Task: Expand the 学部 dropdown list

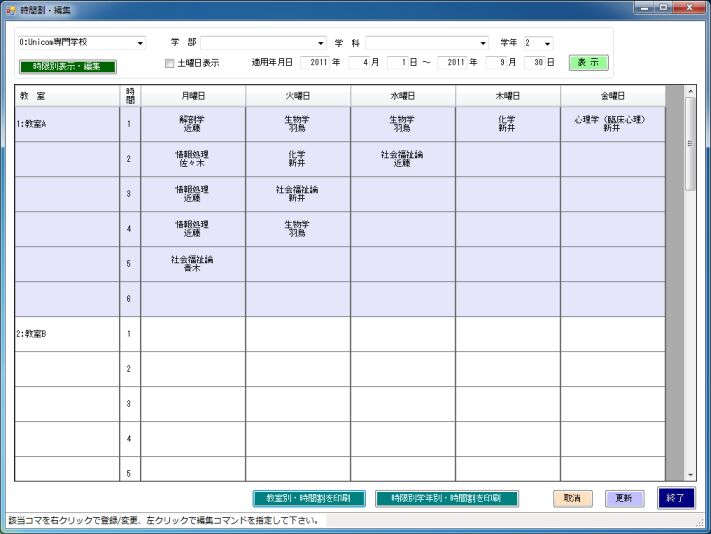Action: tap(321, 44)
